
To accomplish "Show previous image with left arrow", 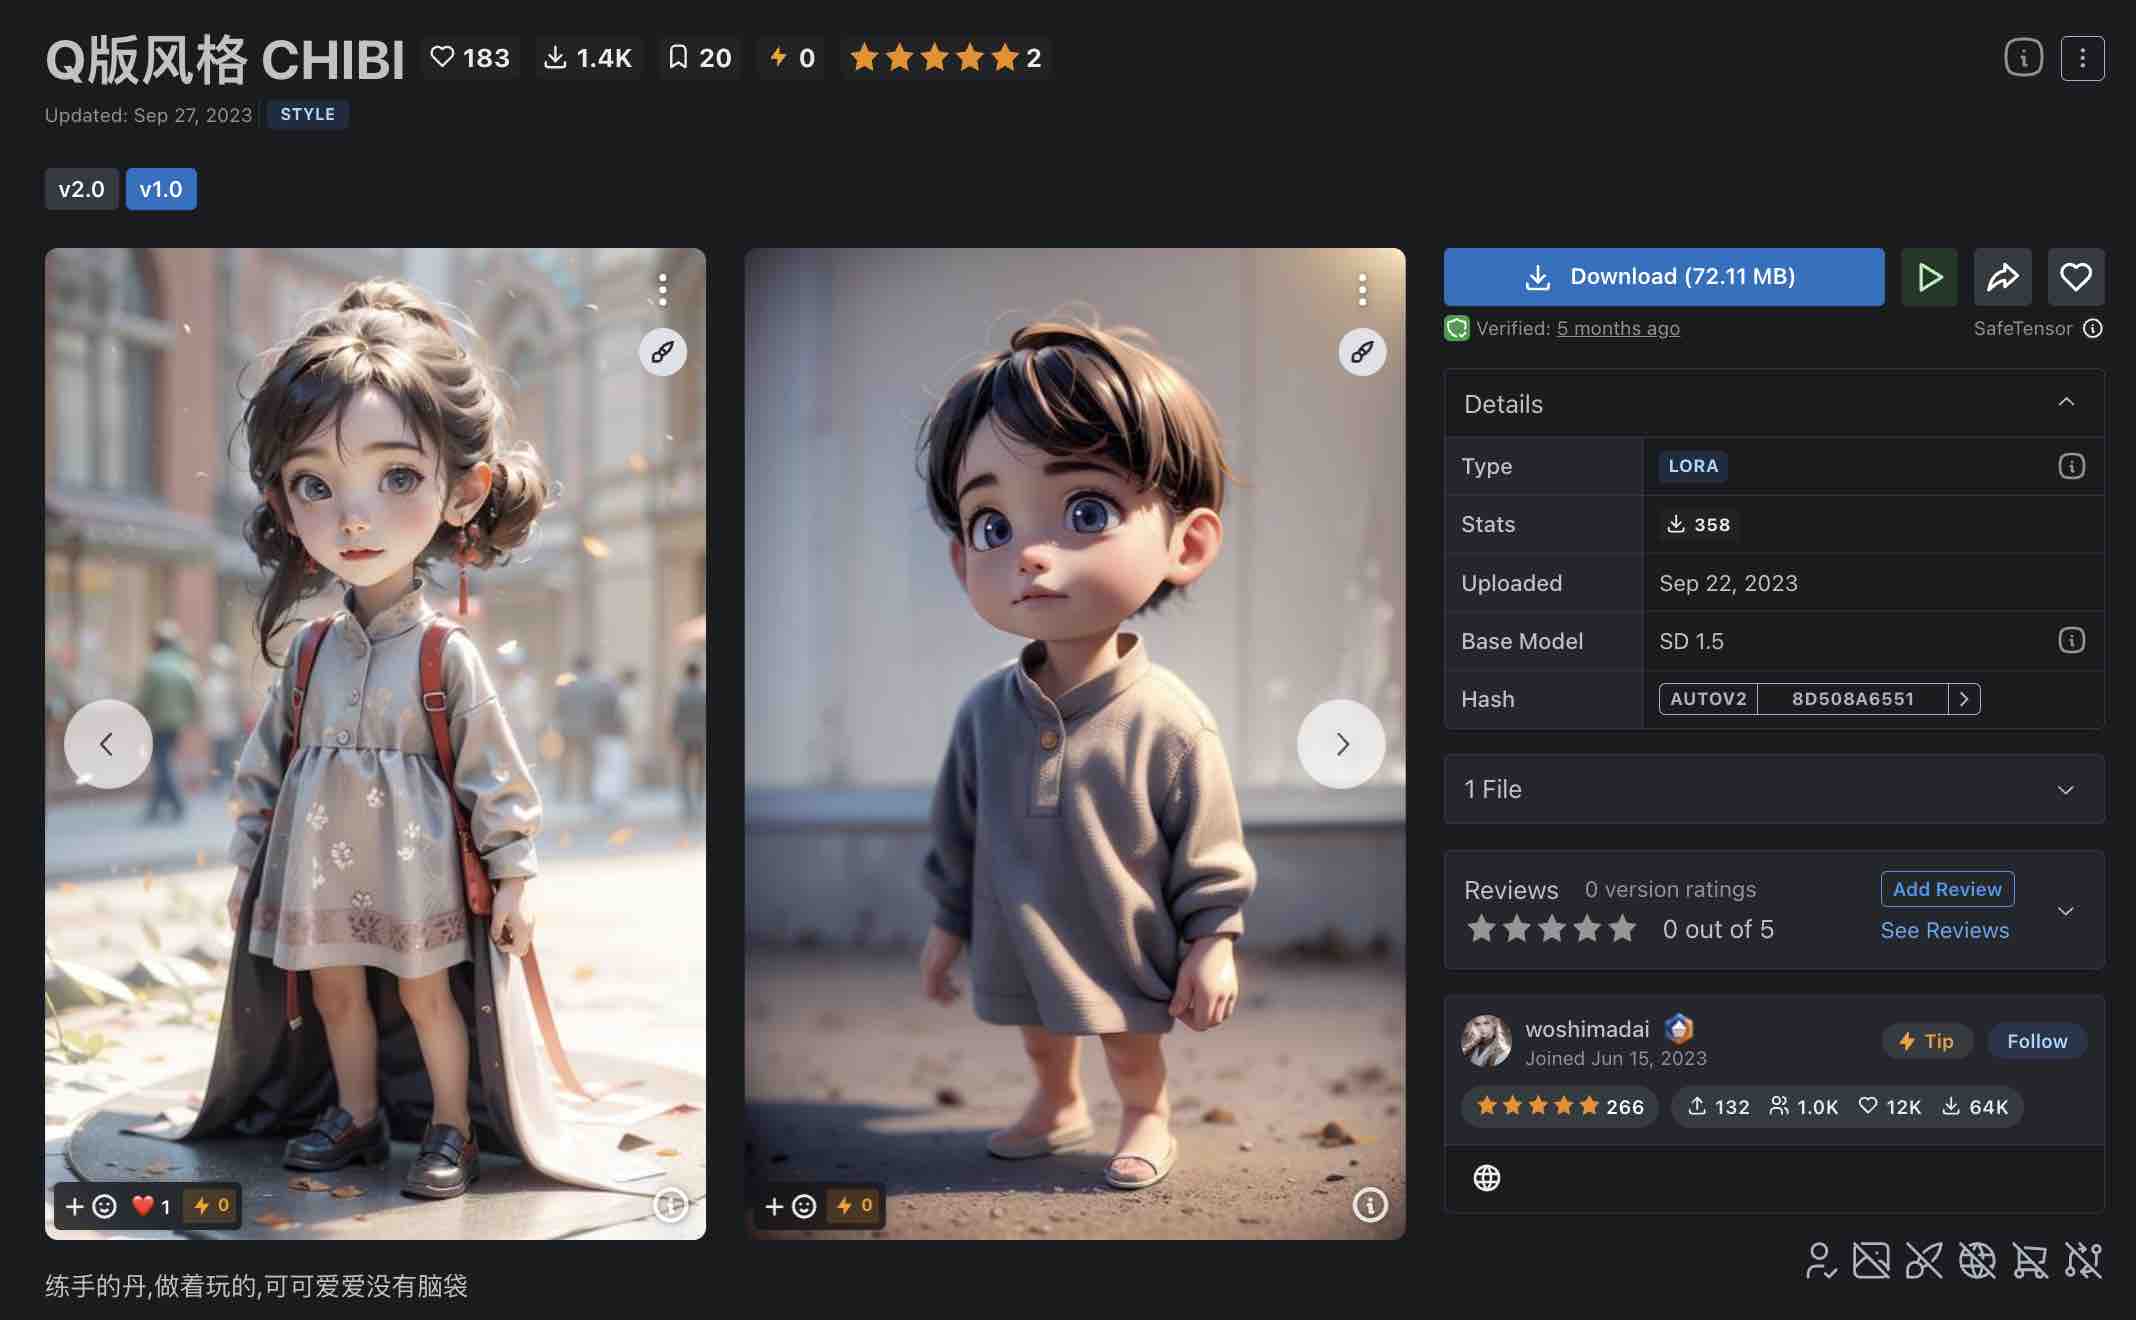I will pos(108,744).
